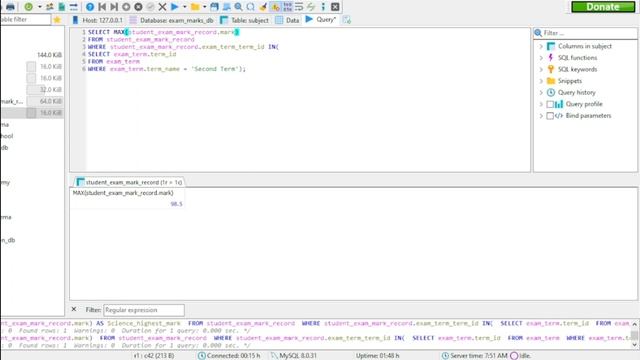Click the insert row plus-circle icon
Viewport: 640px width, 360px height.
tap(126, 7)
